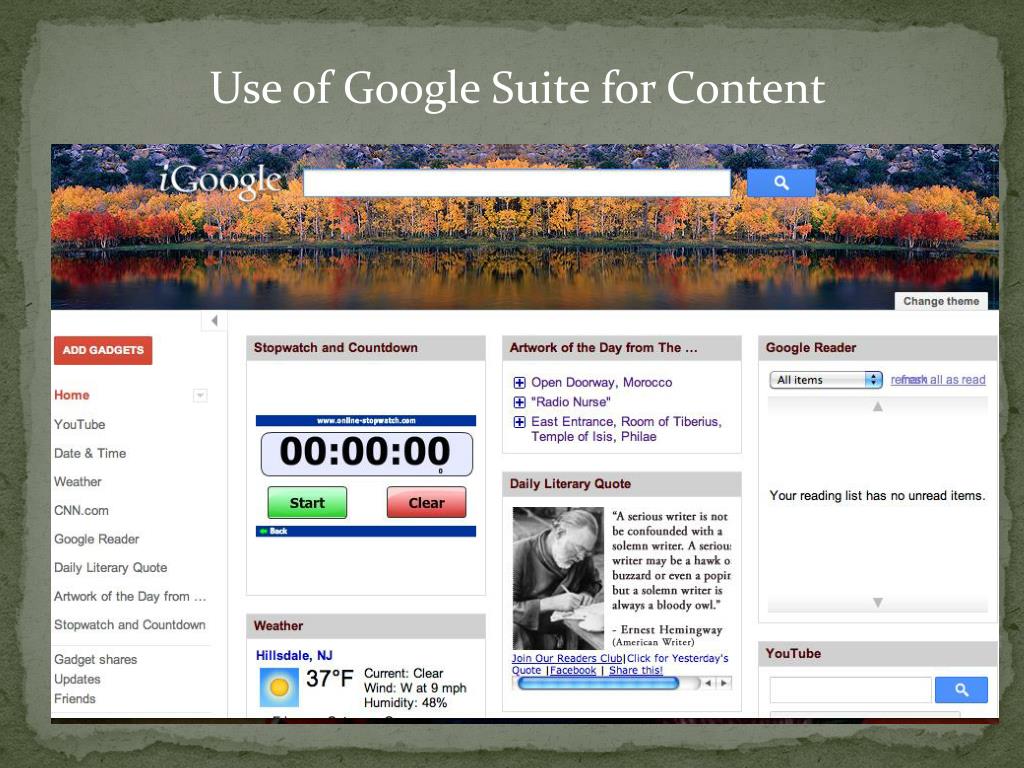The image size is (1024, 768).
Task: Click the Artwork of the Day gadget title
Action: pos(603,348)
